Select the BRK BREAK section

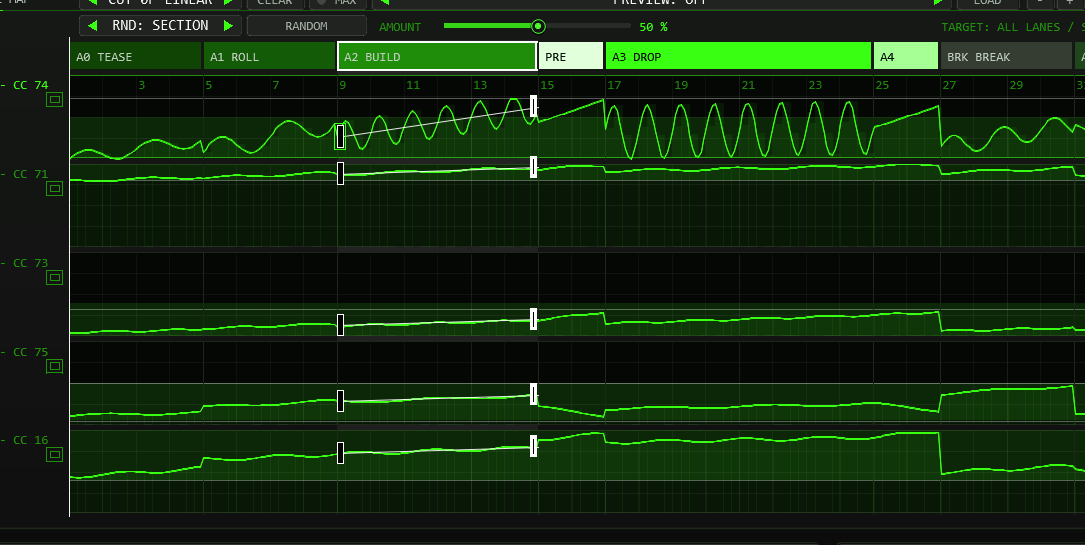pyautogui.click(x=1006, y=57)
